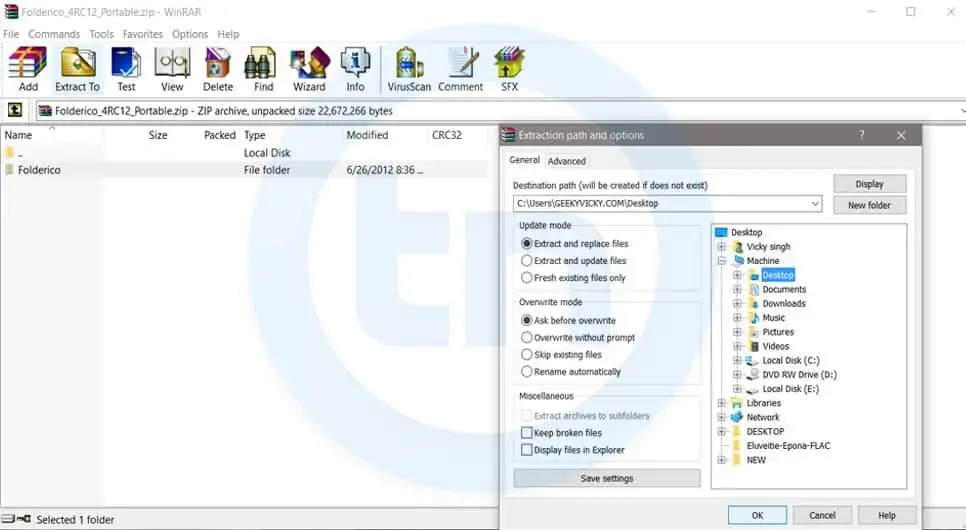Switch to the Advanced tab
The height and width of the screenshot is (530, 966).
pyautogui.click(x=567, y=161)
